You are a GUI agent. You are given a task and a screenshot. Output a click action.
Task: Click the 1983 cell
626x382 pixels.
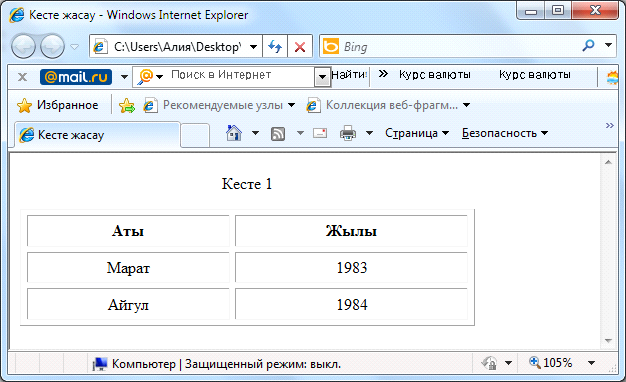point(351,267)
